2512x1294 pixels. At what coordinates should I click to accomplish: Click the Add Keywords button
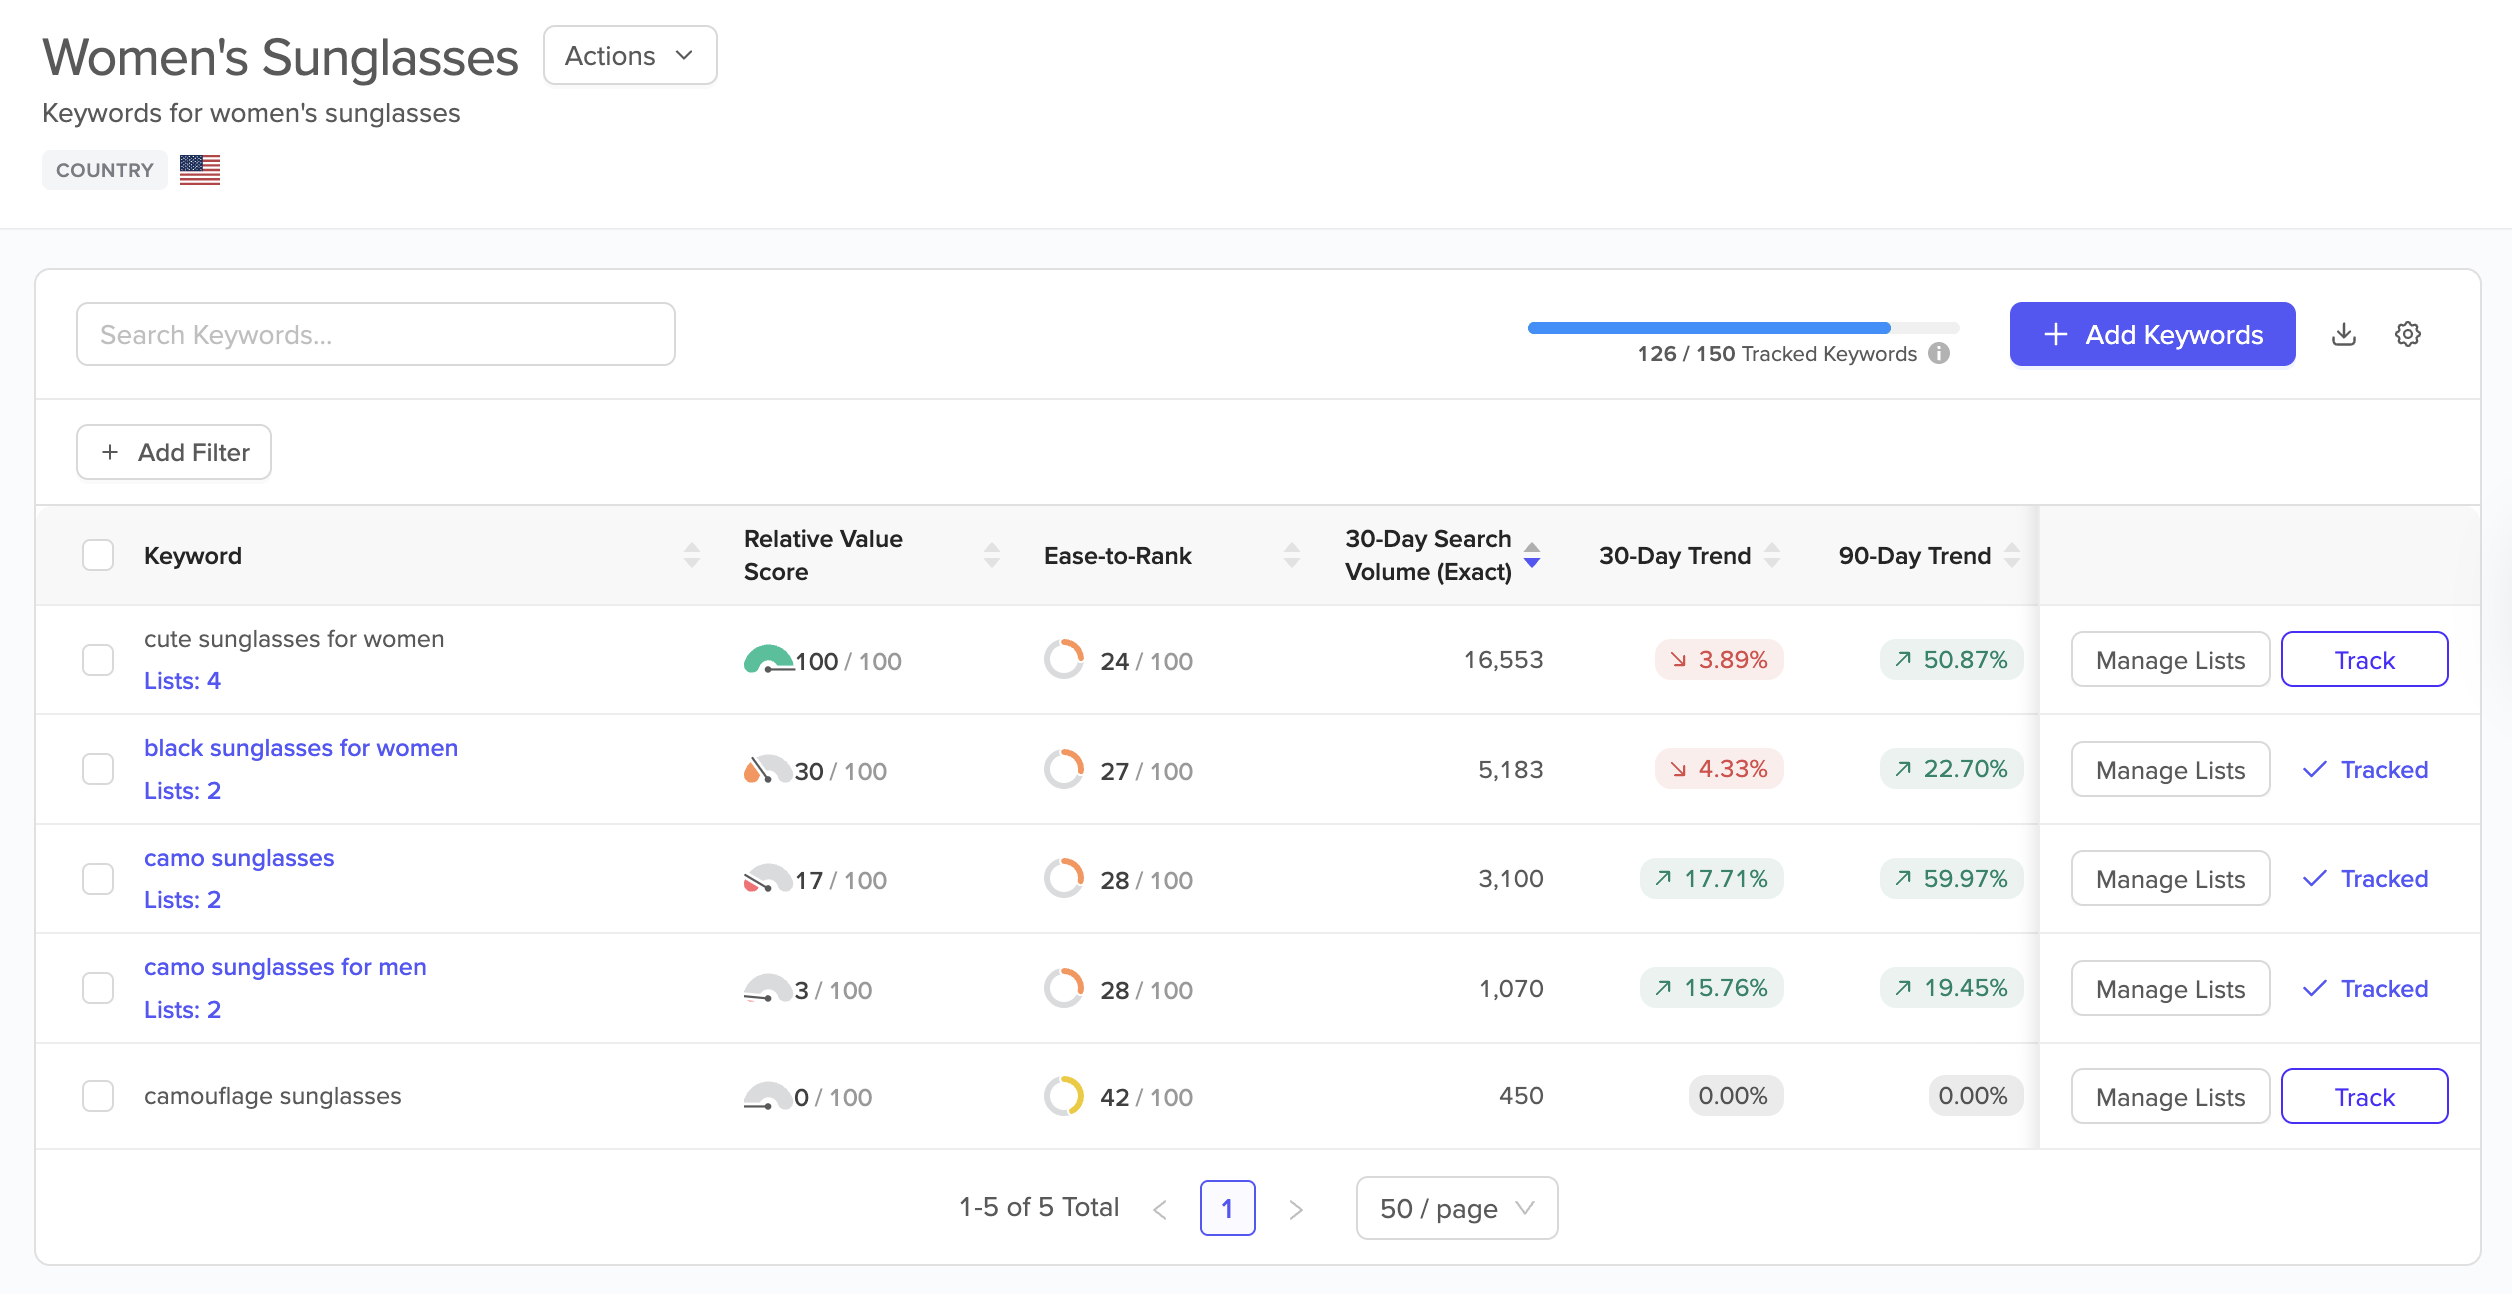pos(2152,334)
